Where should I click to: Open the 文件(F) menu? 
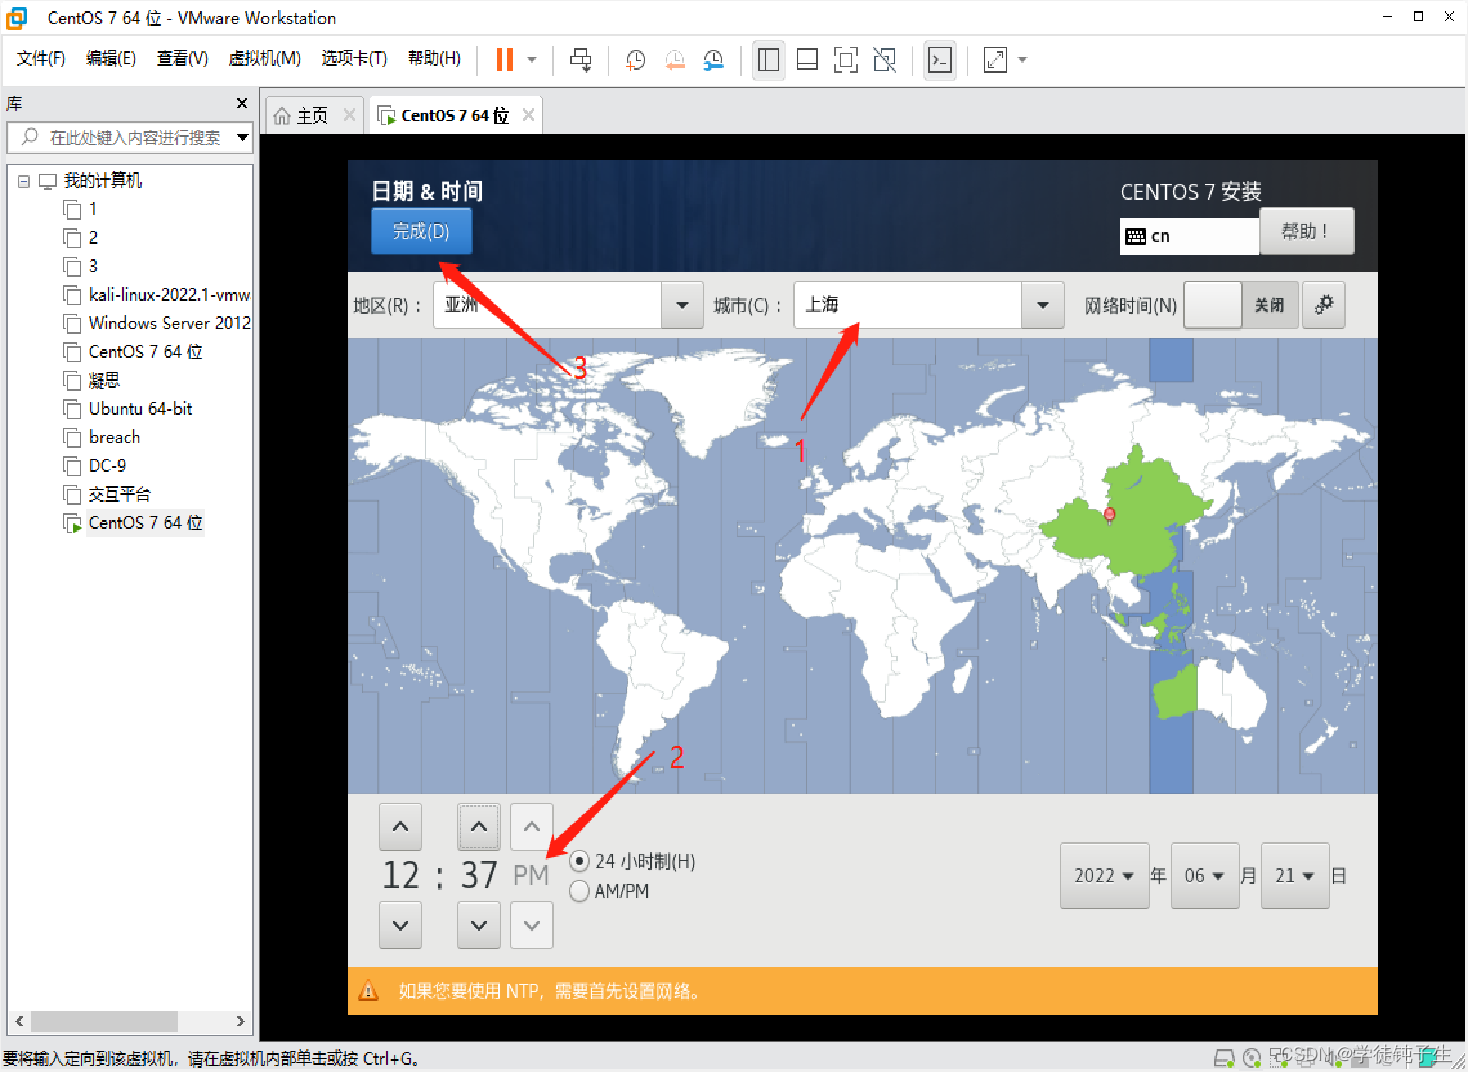pyautogui.click(x=41, y=59)
